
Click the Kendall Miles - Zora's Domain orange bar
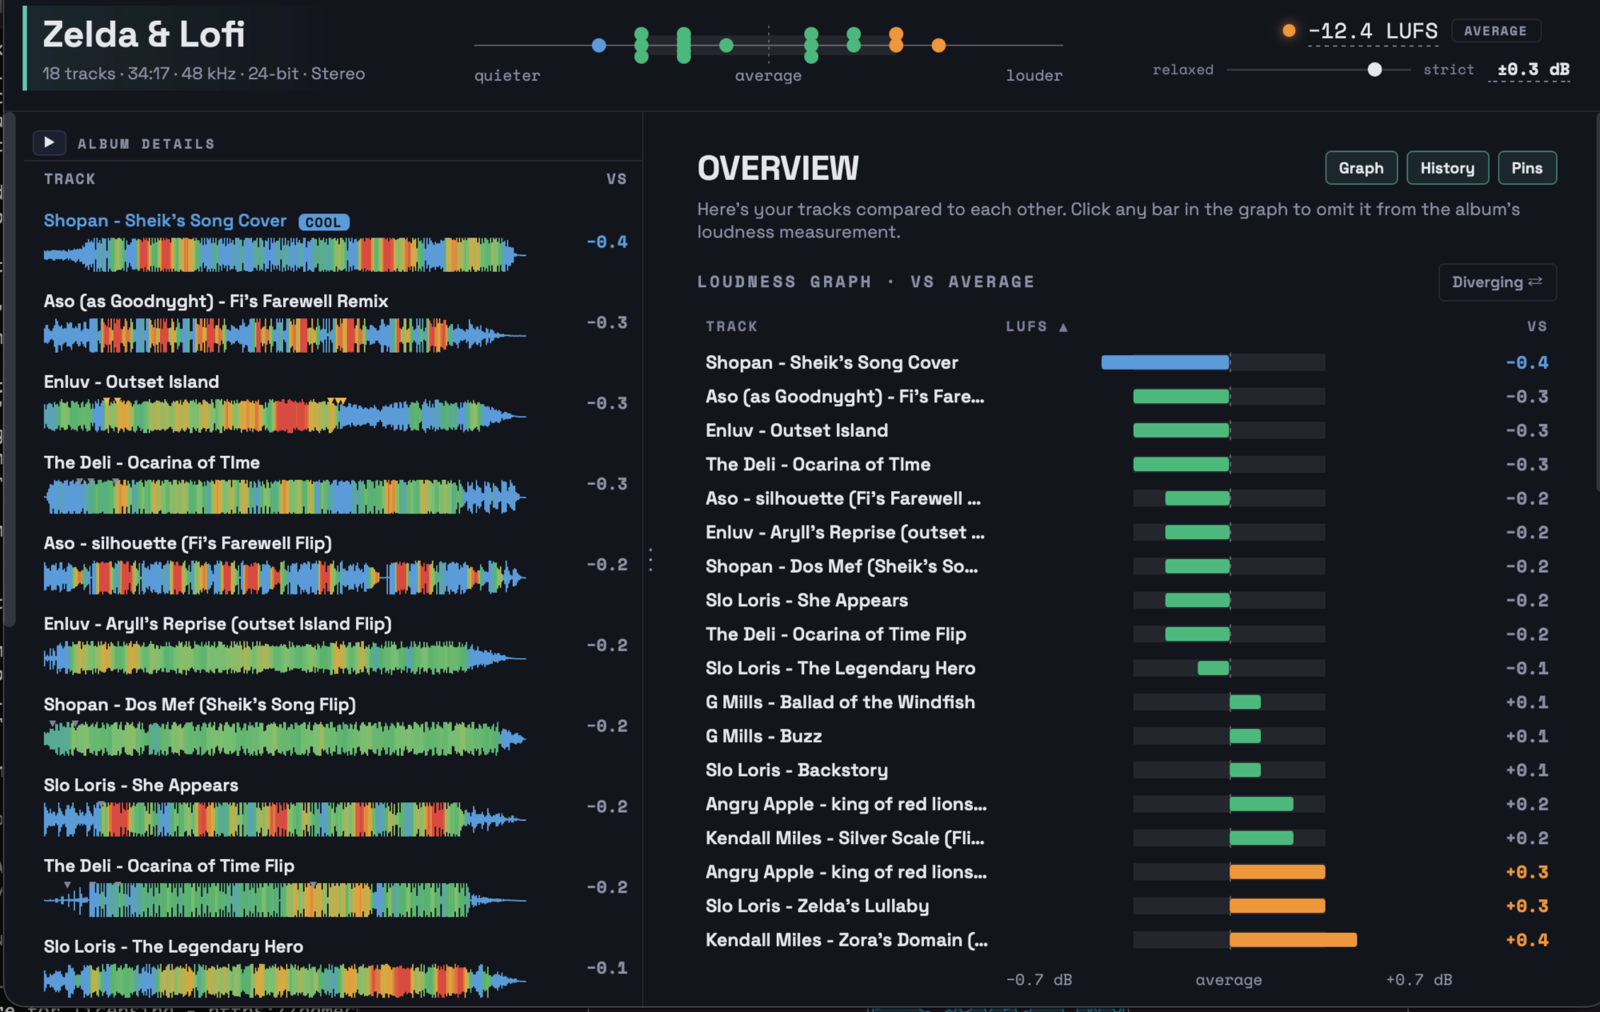pos(1293,940)
